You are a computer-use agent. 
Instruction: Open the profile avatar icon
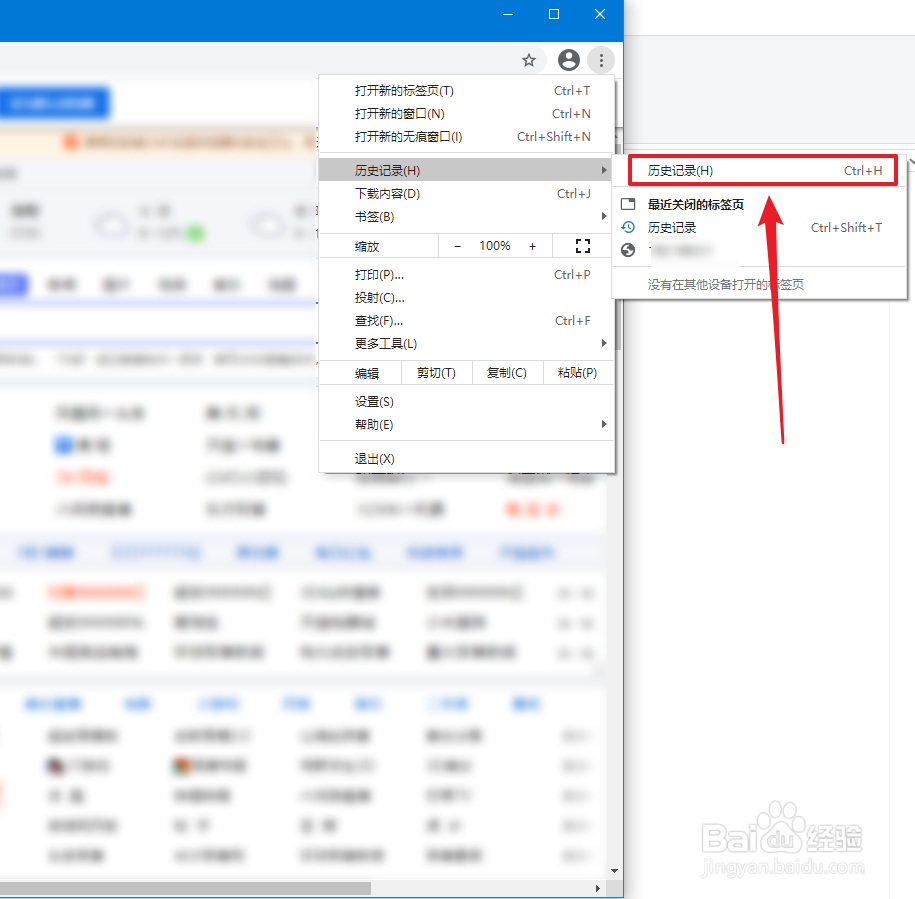568,60
